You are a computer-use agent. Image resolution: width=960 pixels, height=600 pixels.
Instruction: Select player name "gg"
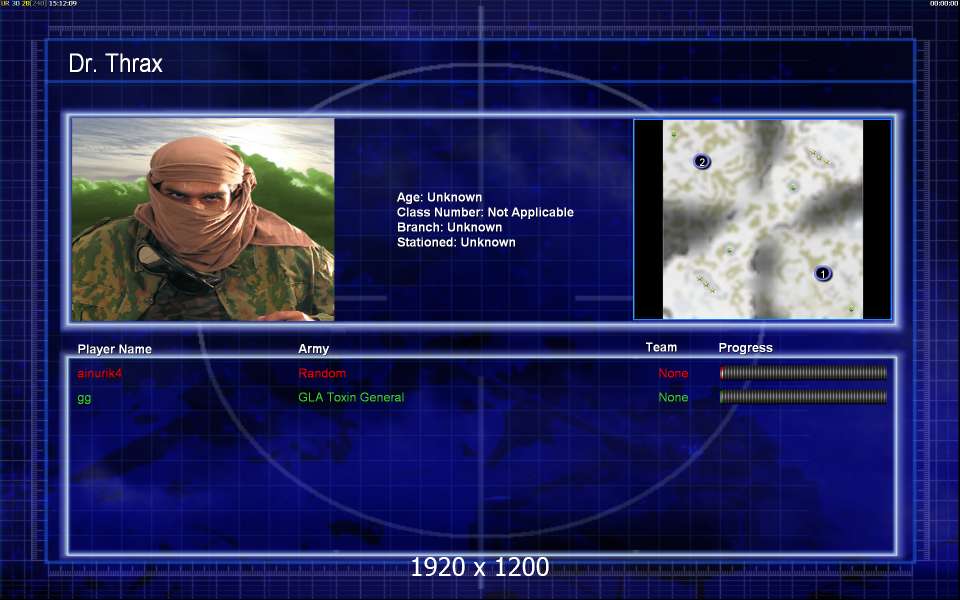click(x=84, y=398)
